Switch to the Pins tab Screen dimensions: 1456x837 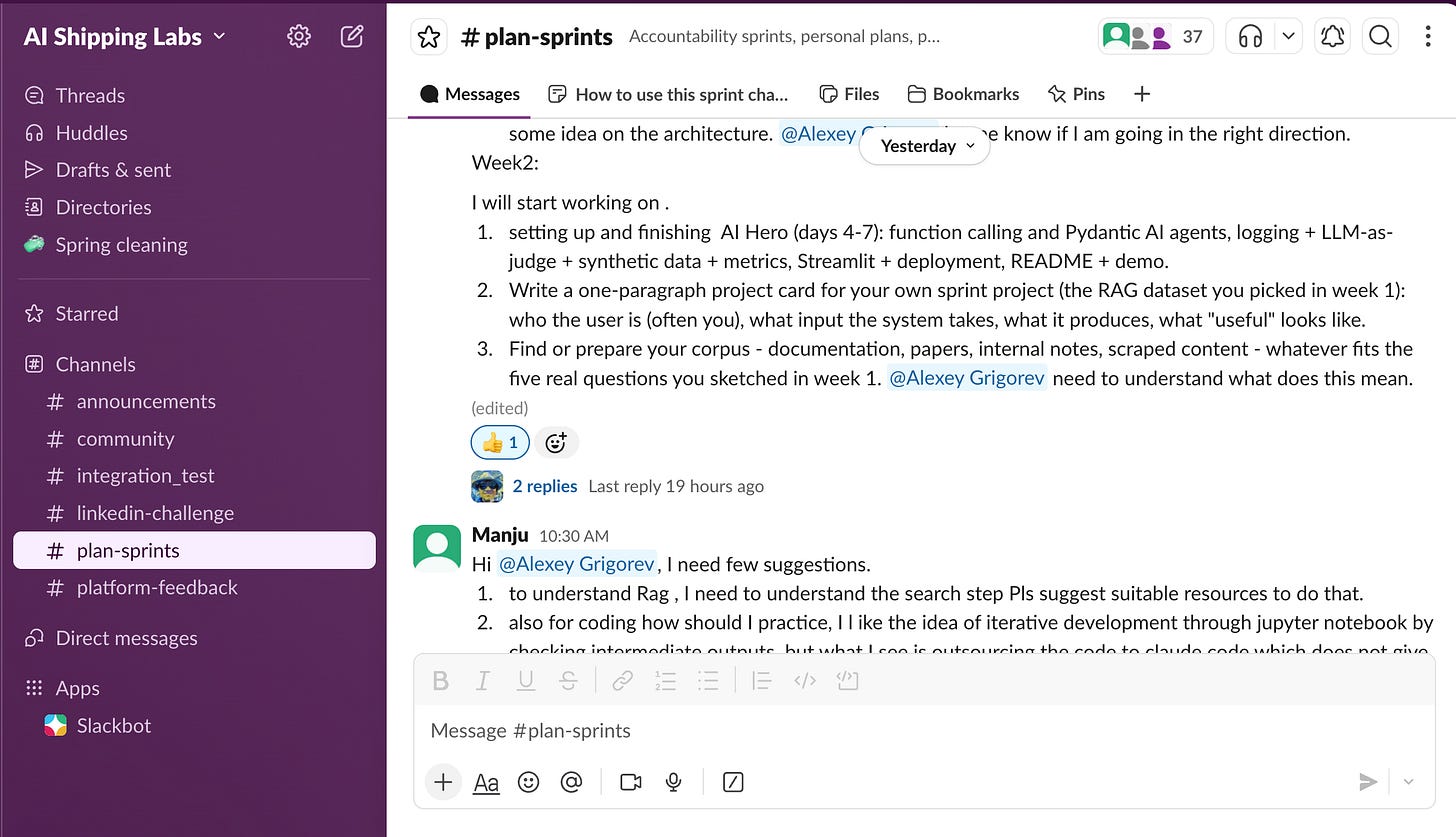click(x=1076, y=94)
